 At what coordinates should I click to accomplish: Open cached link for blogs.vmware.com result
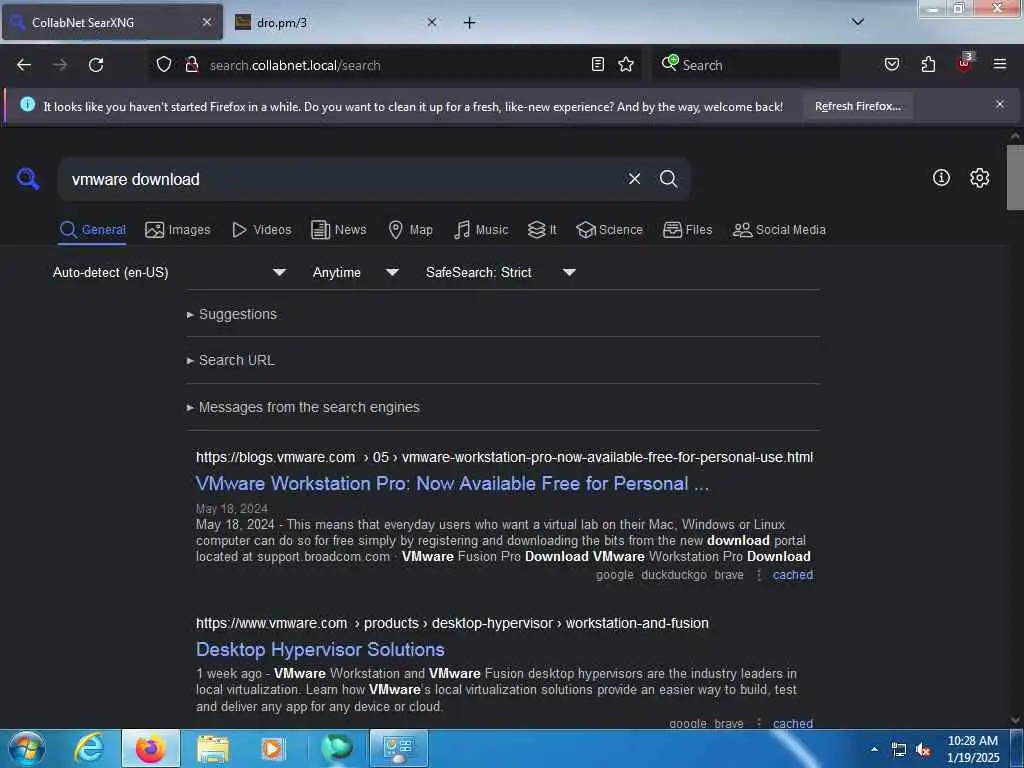point(792,575)
